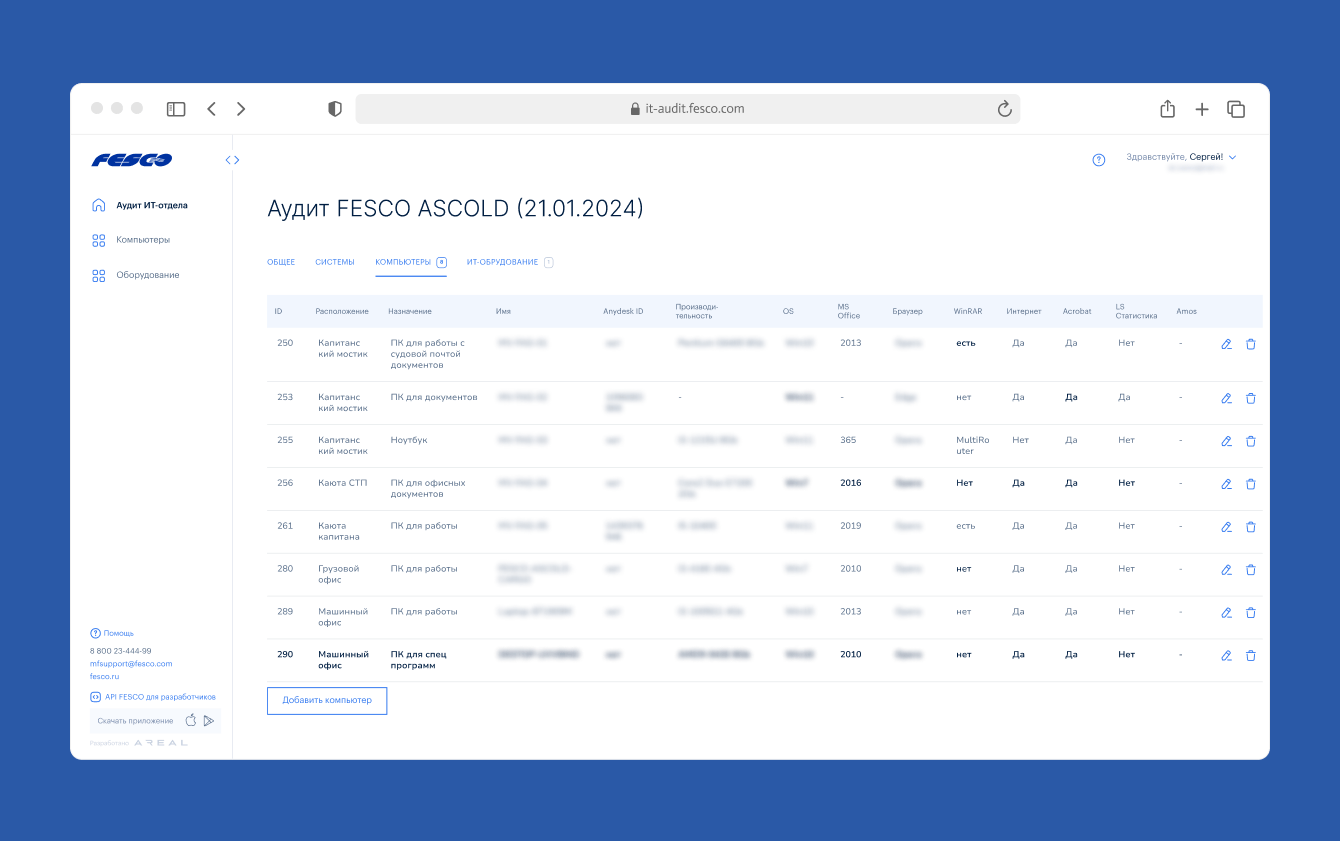Edit computer row 289

pos(1226,613)
